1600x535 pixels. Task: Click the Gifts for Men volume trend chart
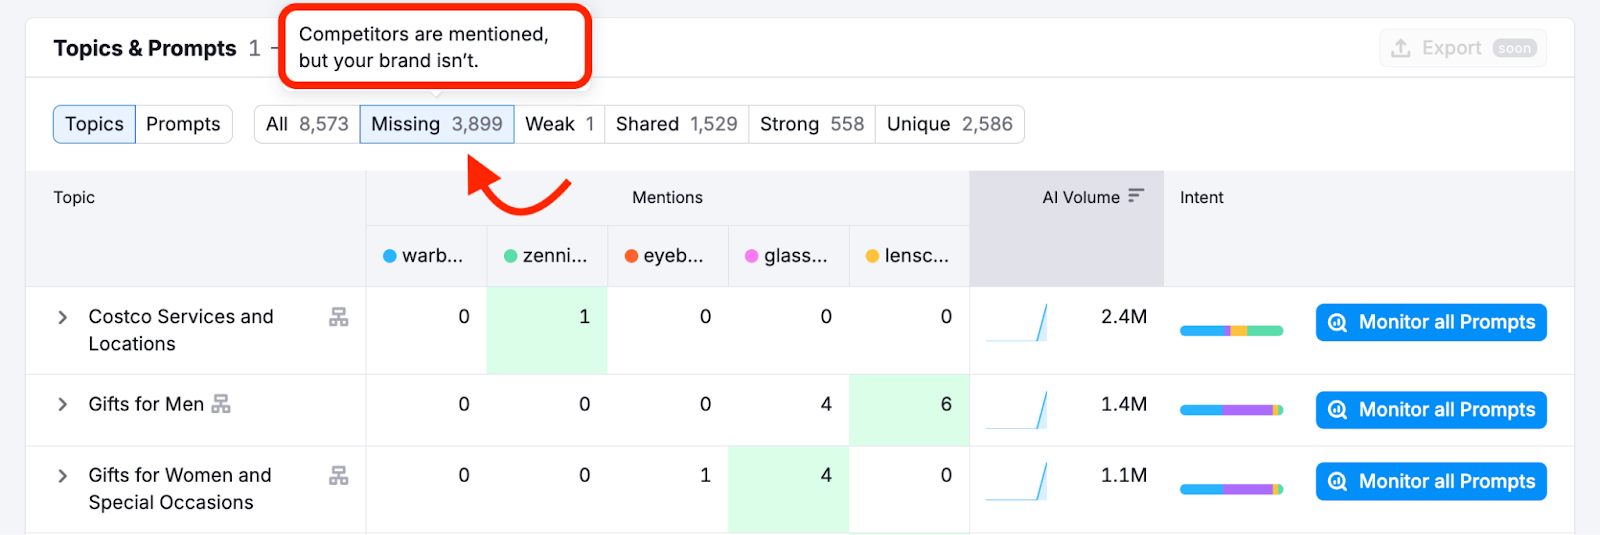1017,410
